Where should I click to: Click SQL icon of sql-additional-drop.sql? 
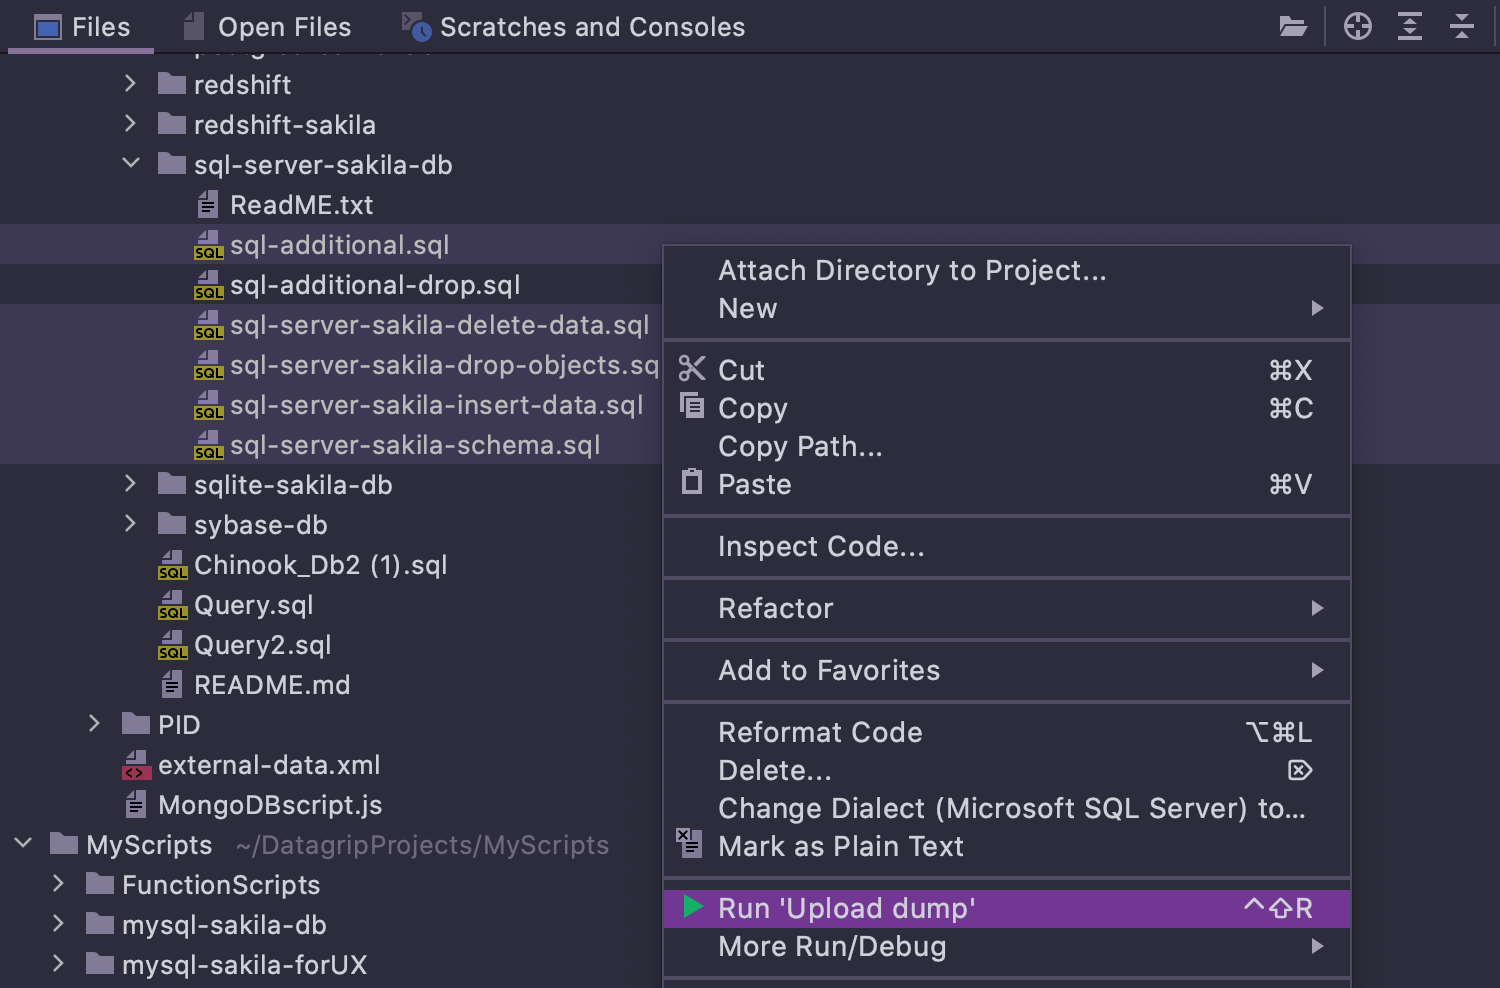click(208, 285)
